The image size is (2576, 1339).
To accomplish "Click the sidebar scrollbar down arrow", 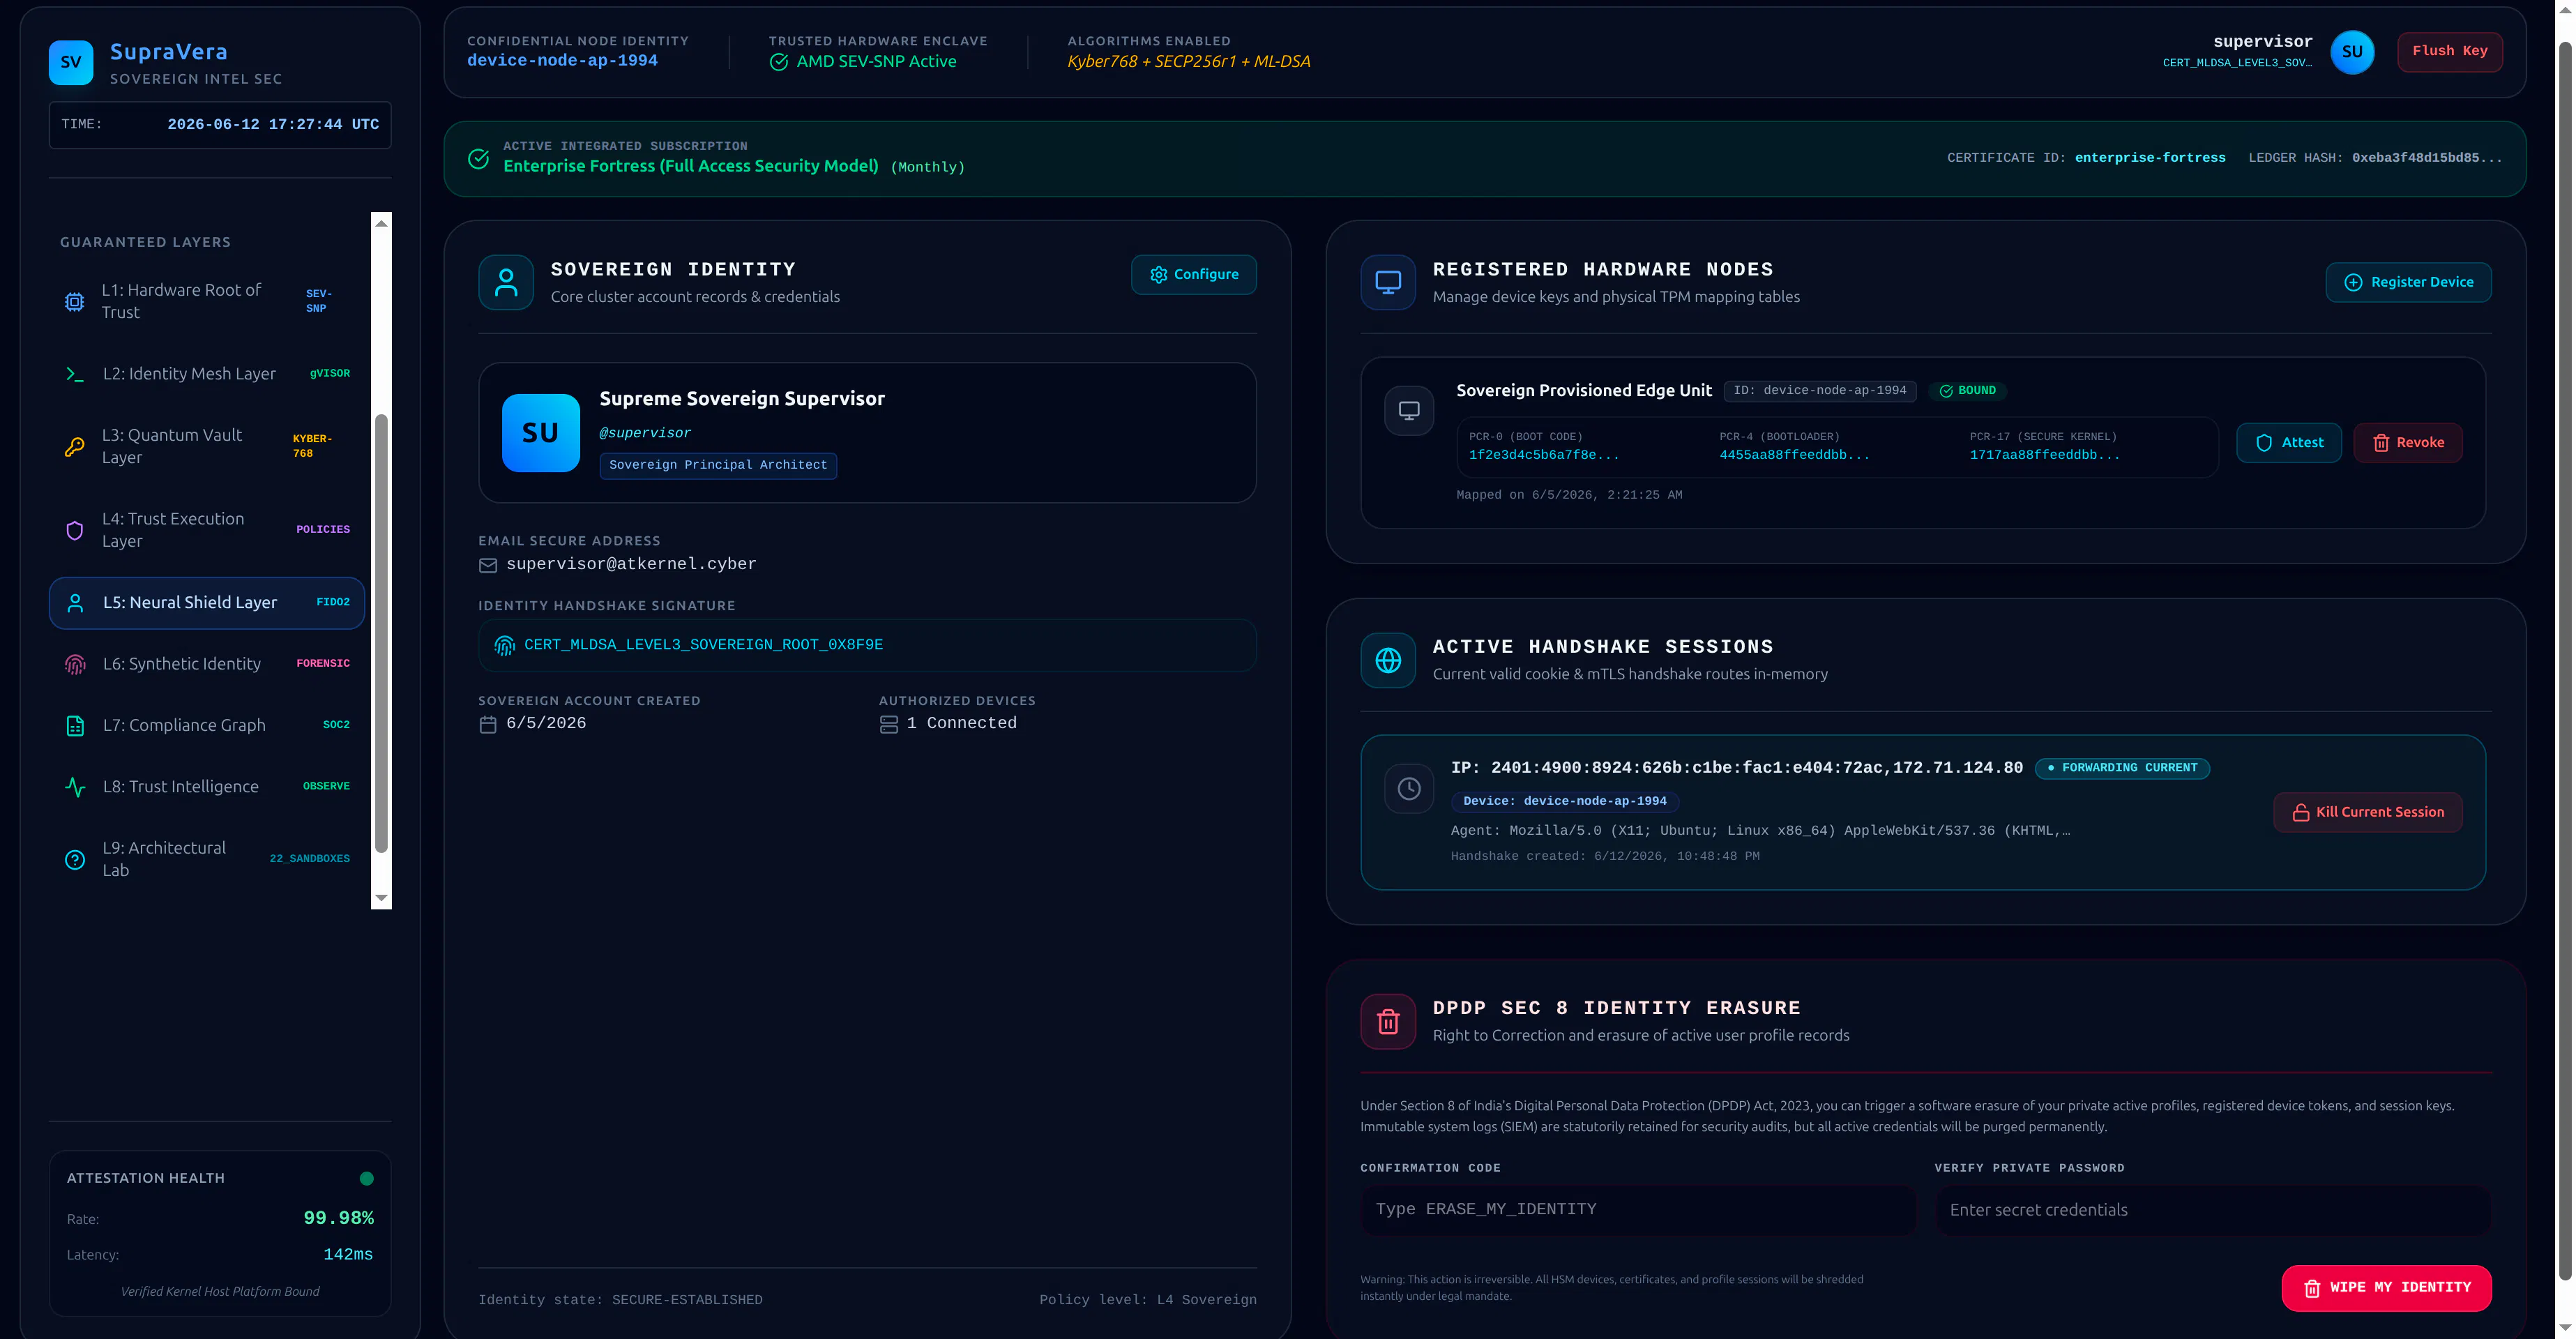I will (x=381, y=897).
